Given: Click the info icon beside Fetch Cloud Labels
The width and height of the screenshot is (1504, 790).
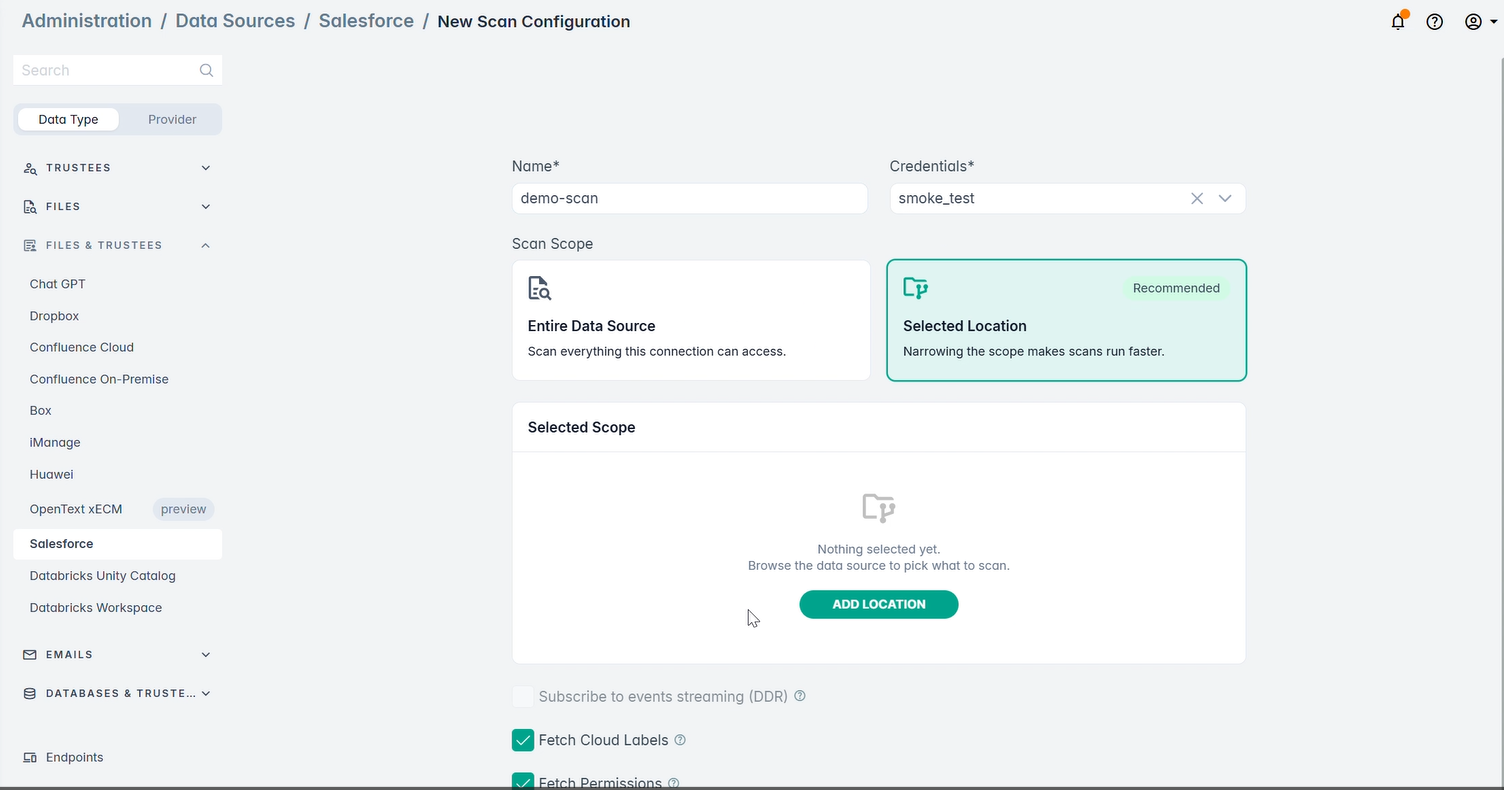Looking at the screenshot, I should coord(680,740).
